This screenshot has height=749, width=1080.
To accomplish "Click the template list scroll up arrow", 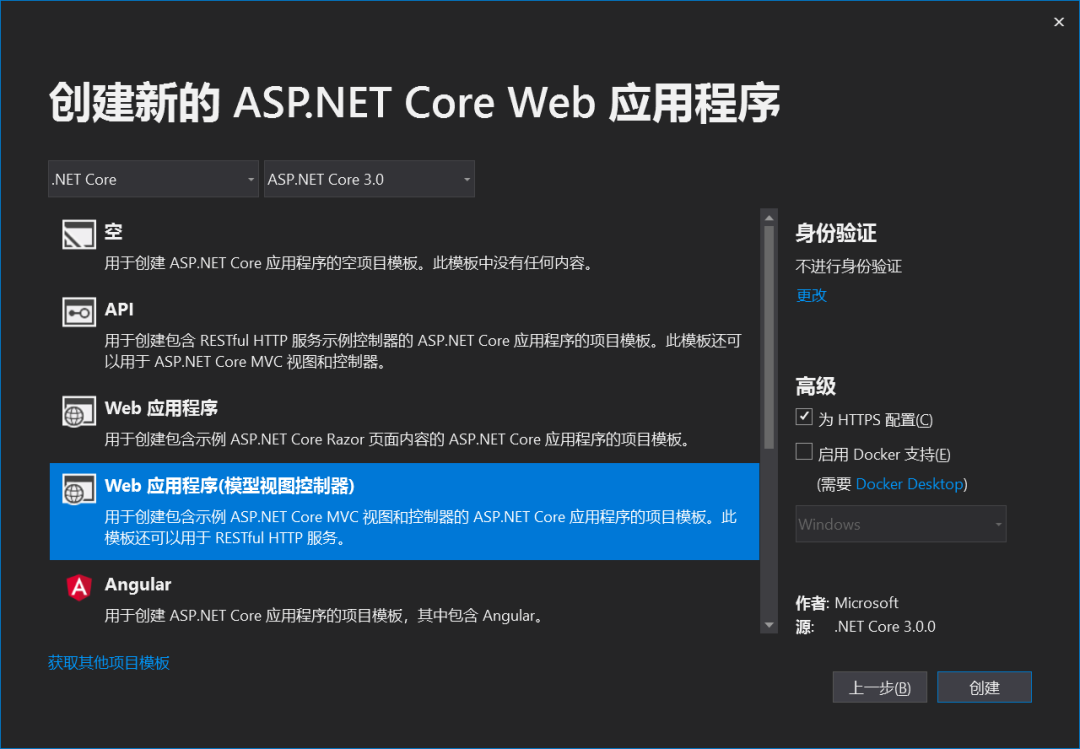I will 769,218.
